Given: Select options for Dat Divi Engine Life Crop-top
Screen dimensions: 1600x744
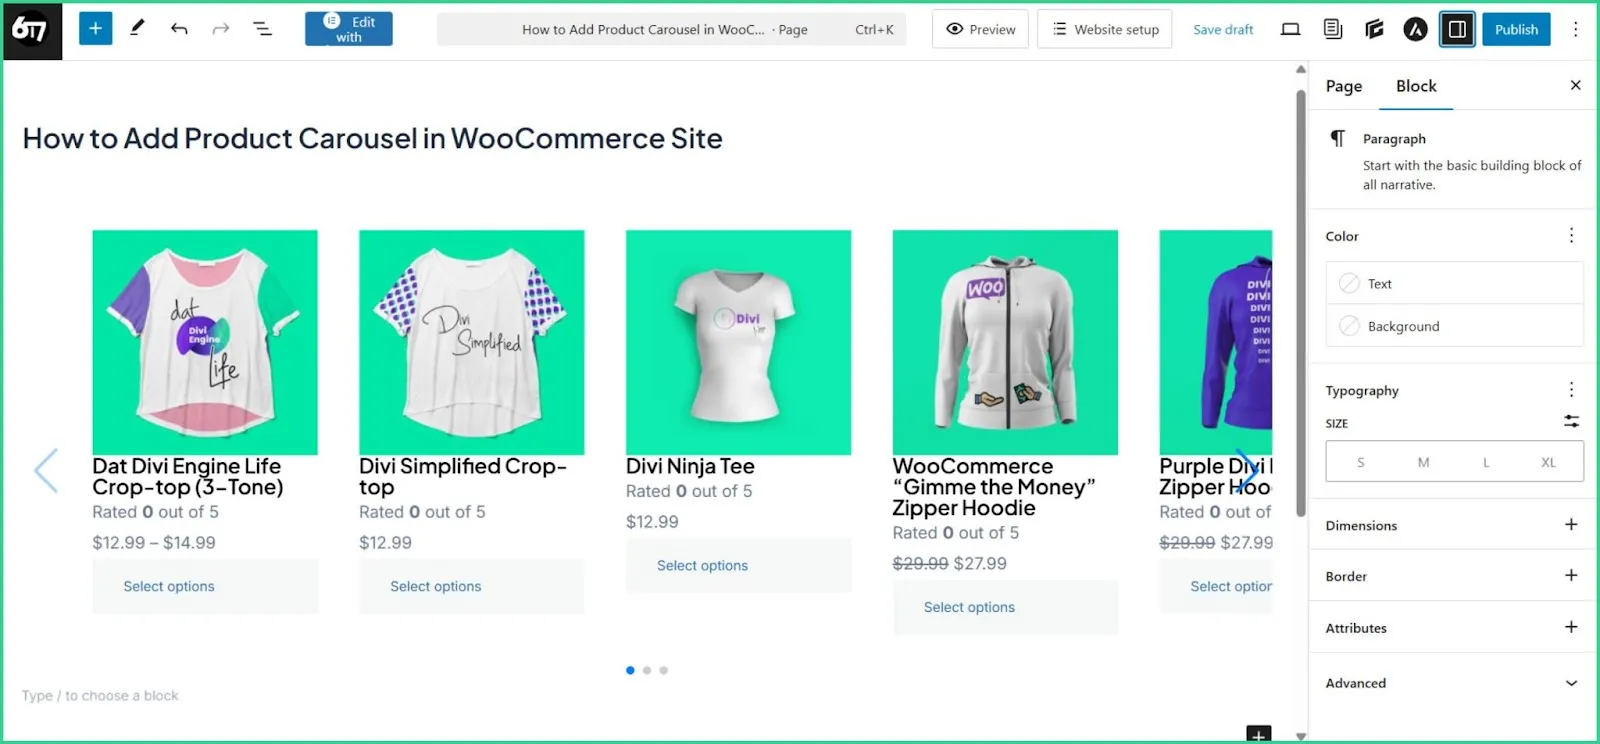Looking at the screenshot, I should (205, 586).
